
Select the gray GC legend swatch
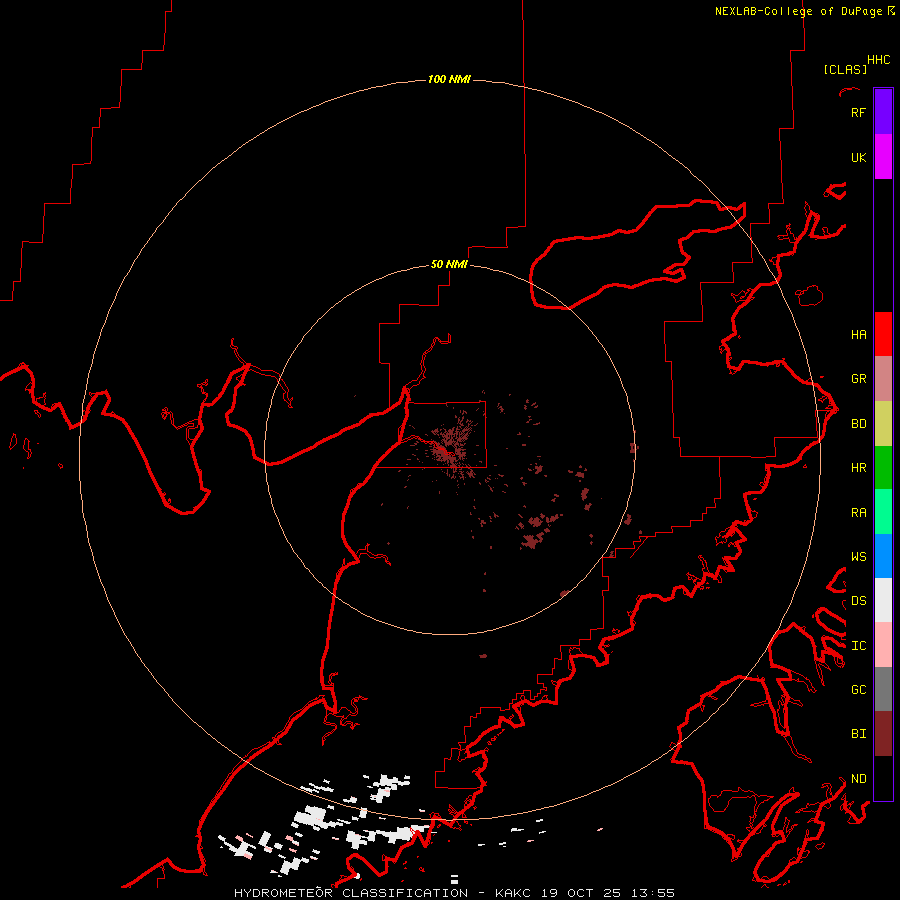tap(883, 689)
